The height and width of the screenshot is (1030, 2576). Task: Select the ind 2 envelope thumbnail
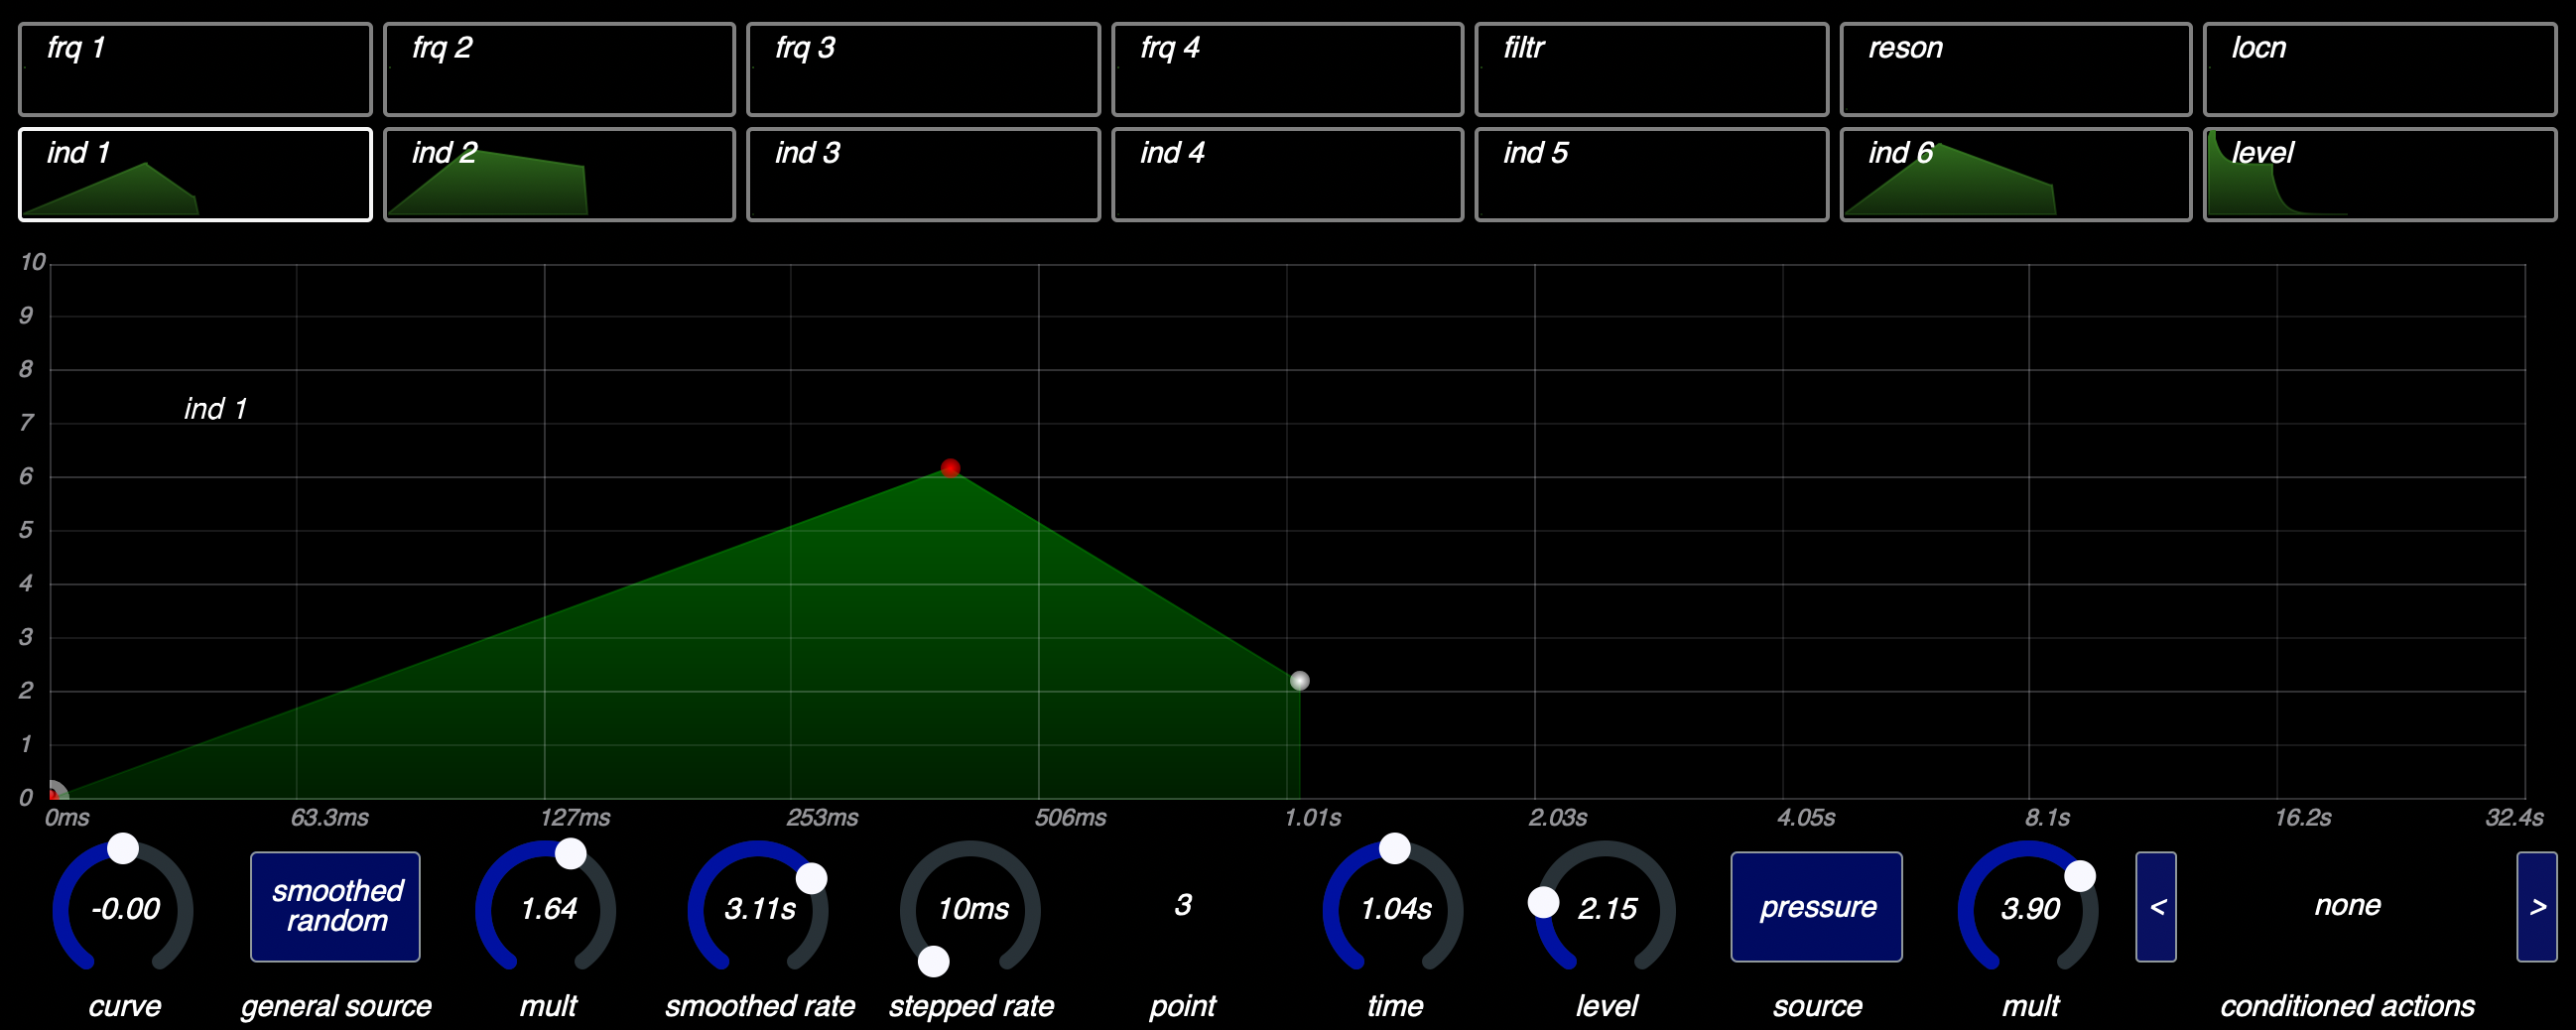[x=559, y=174]
